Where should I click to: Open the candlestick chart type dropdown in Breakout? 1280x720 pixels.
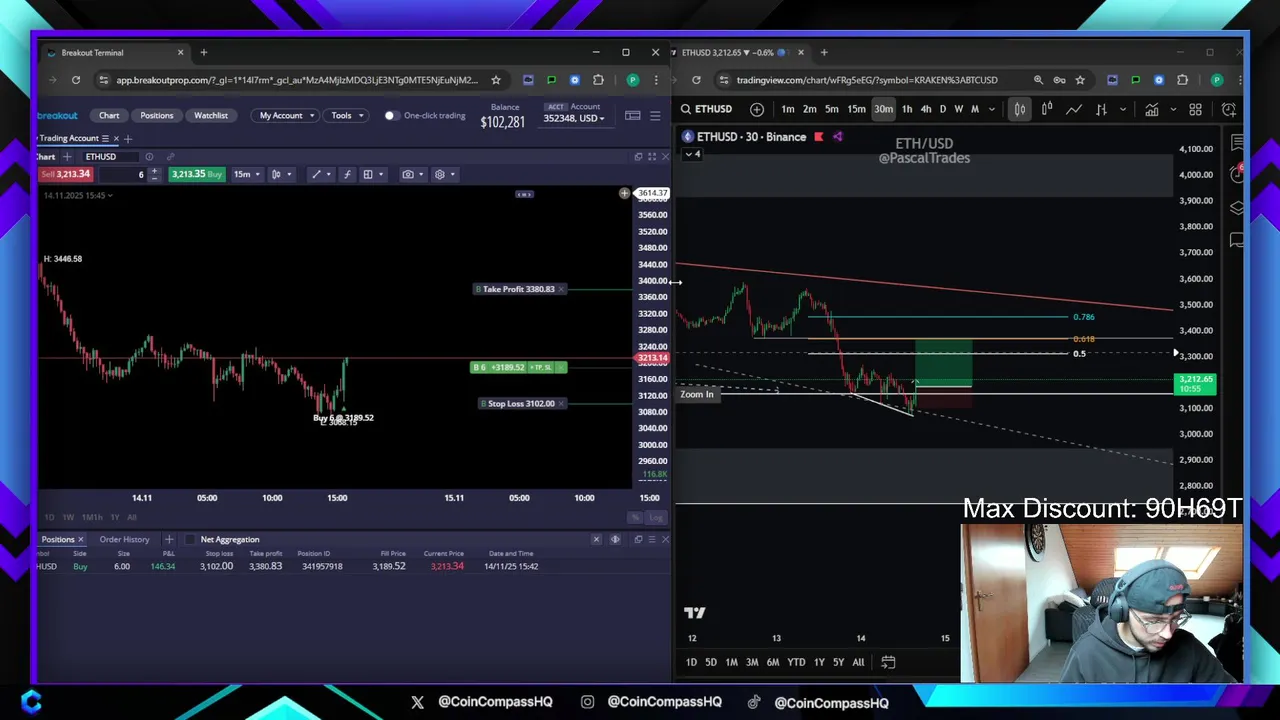click(x=282, y=174)
